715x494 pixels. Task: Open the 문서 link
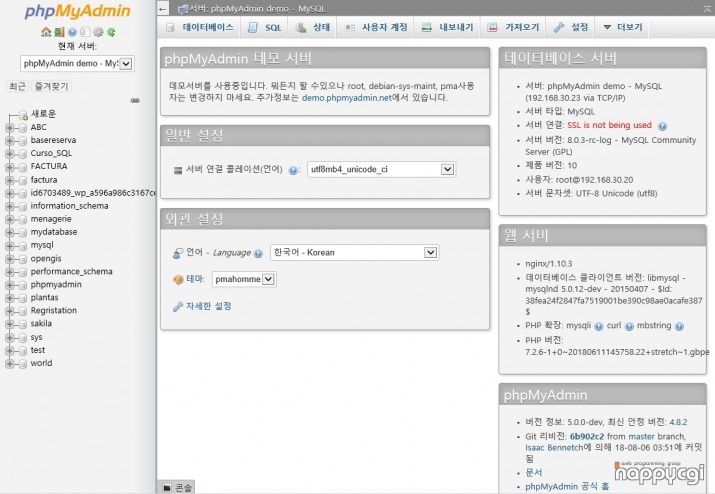[x=534, y=473]
